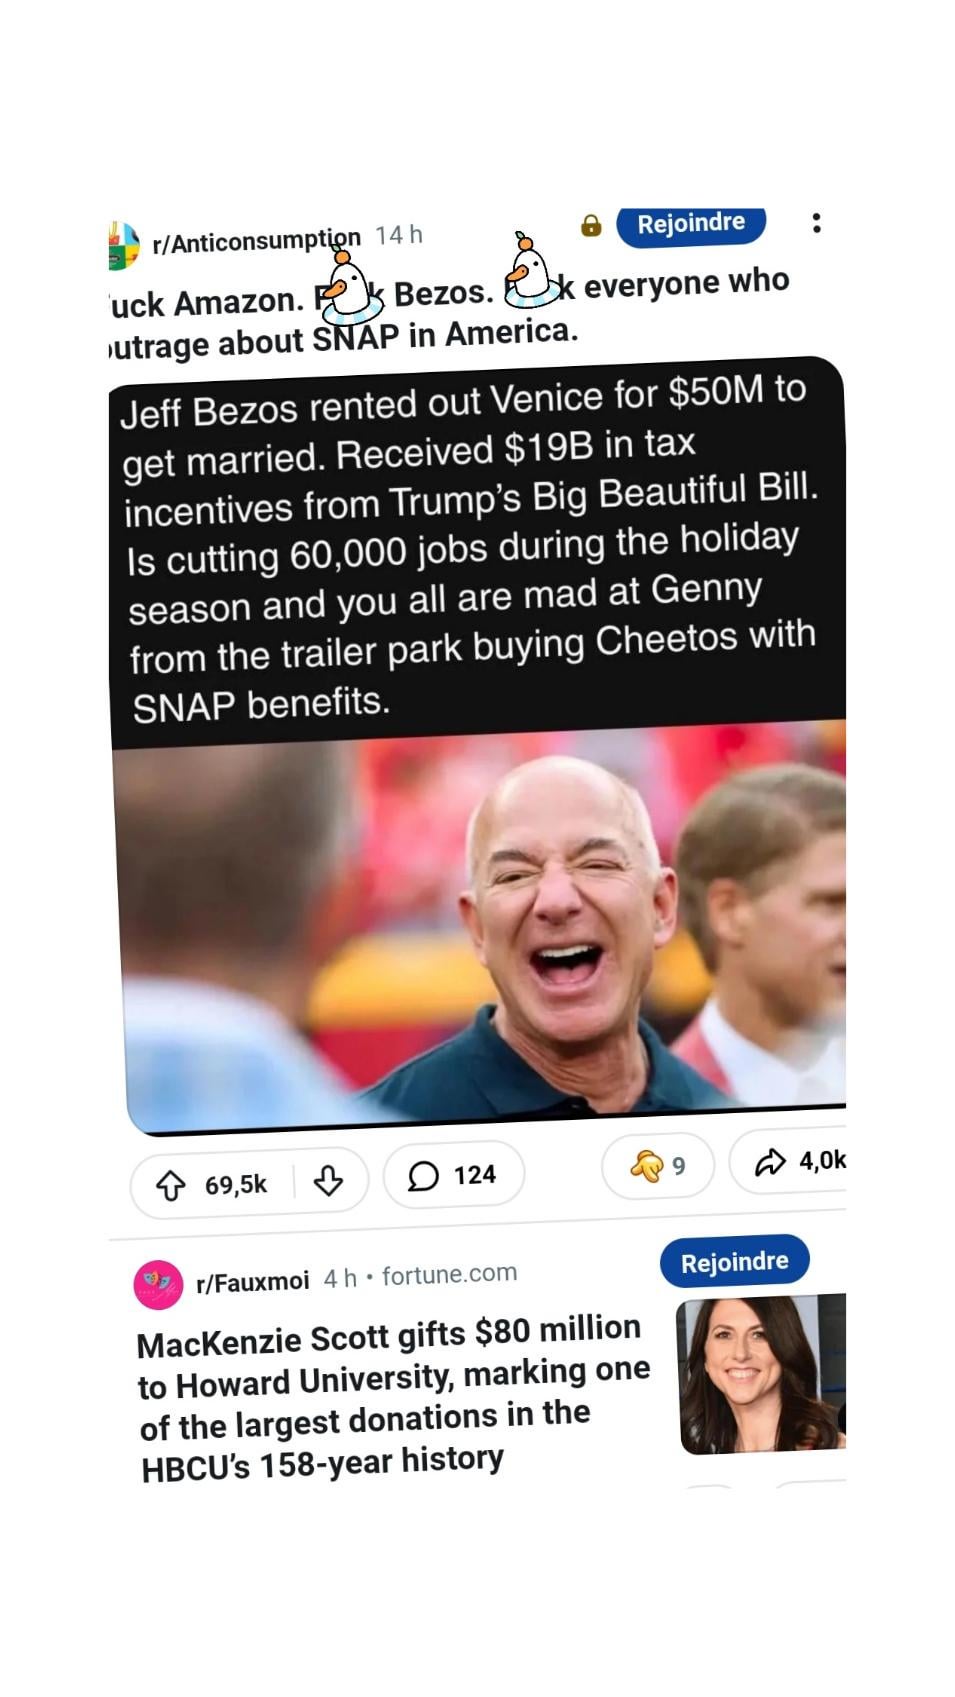Join r/Fauxmoi using Rejoindre button
Viewport: 955px width, 1697px height.
(x=734, y=1262)
